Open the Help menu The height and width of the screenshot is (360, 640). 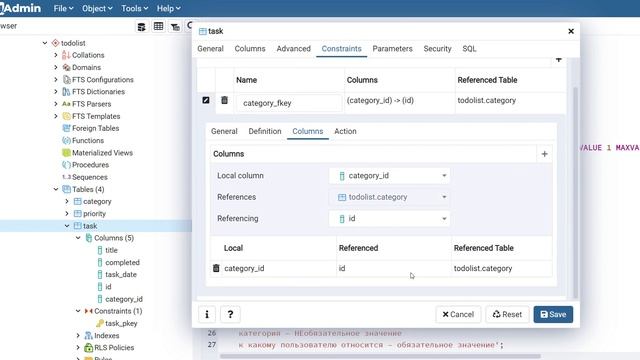(x=169, y=8)
